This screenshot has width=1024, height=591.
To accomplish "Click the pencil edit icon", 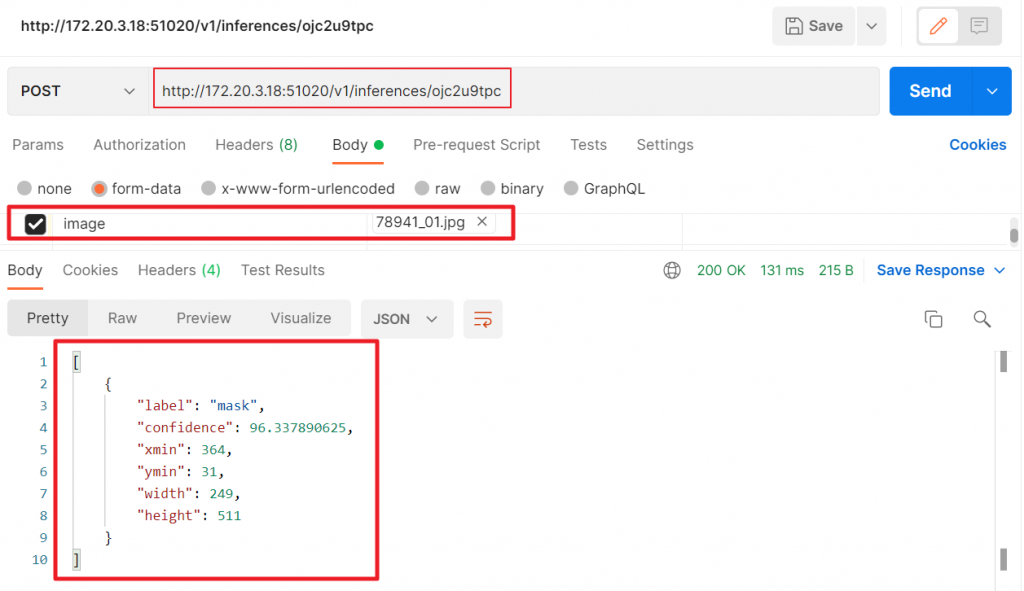I will (938, 26).
